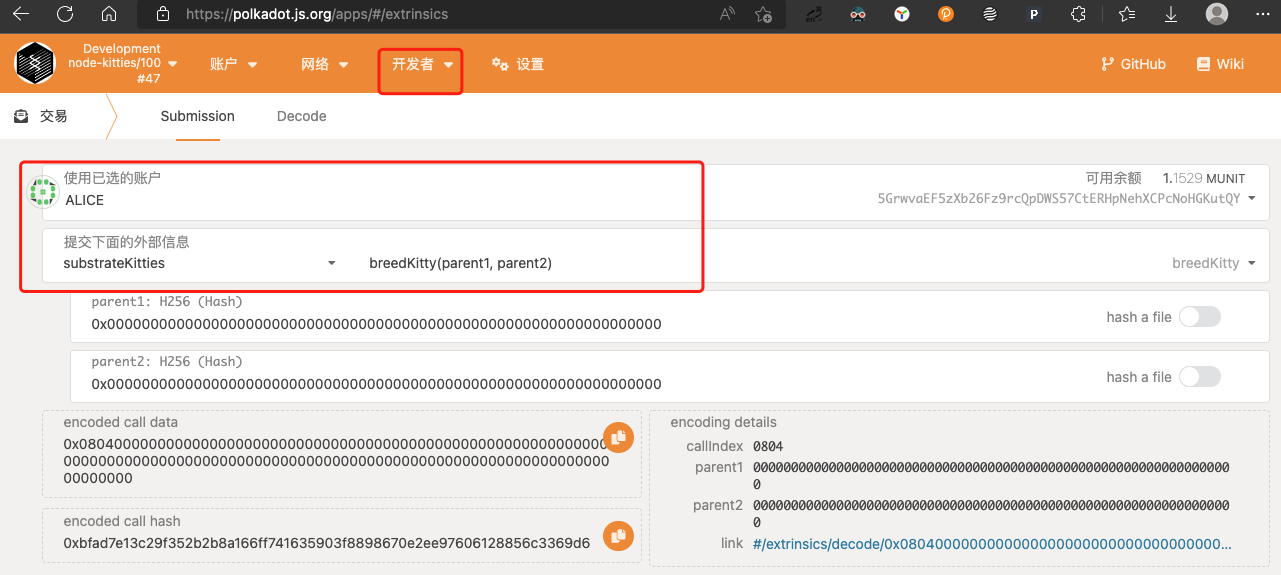Open the Wiki link
The image size is (1281, 575).
[1220, 64]
